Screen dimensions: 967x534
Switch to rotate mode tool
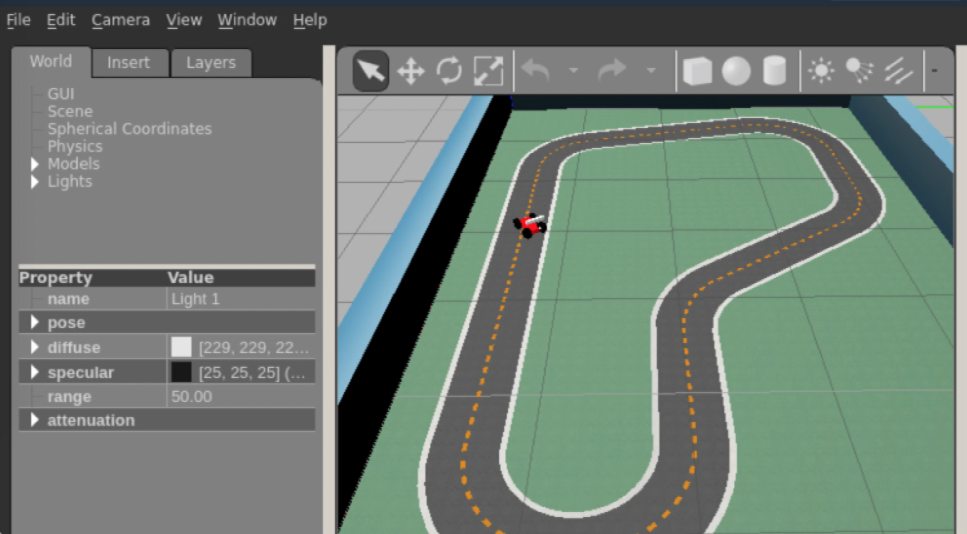point(449,71)
